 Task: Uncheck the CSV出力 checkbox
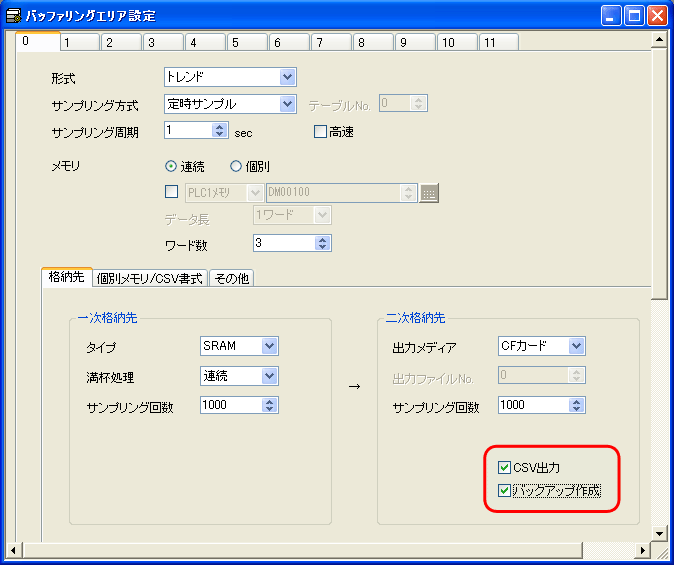tap(504, 468)
